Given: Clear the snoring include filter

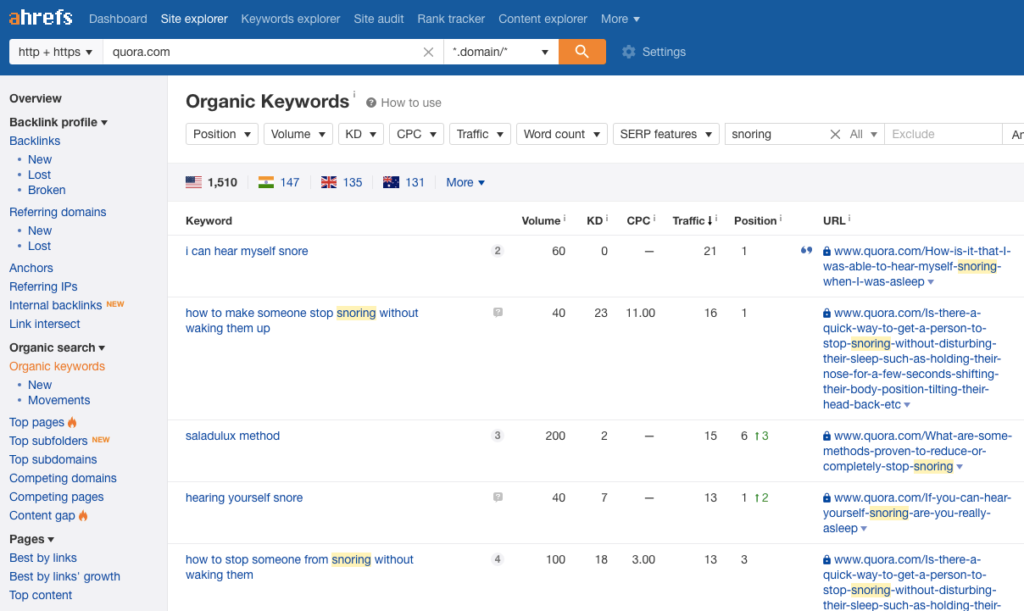Looking at the screenshot, I should (835, 134).
